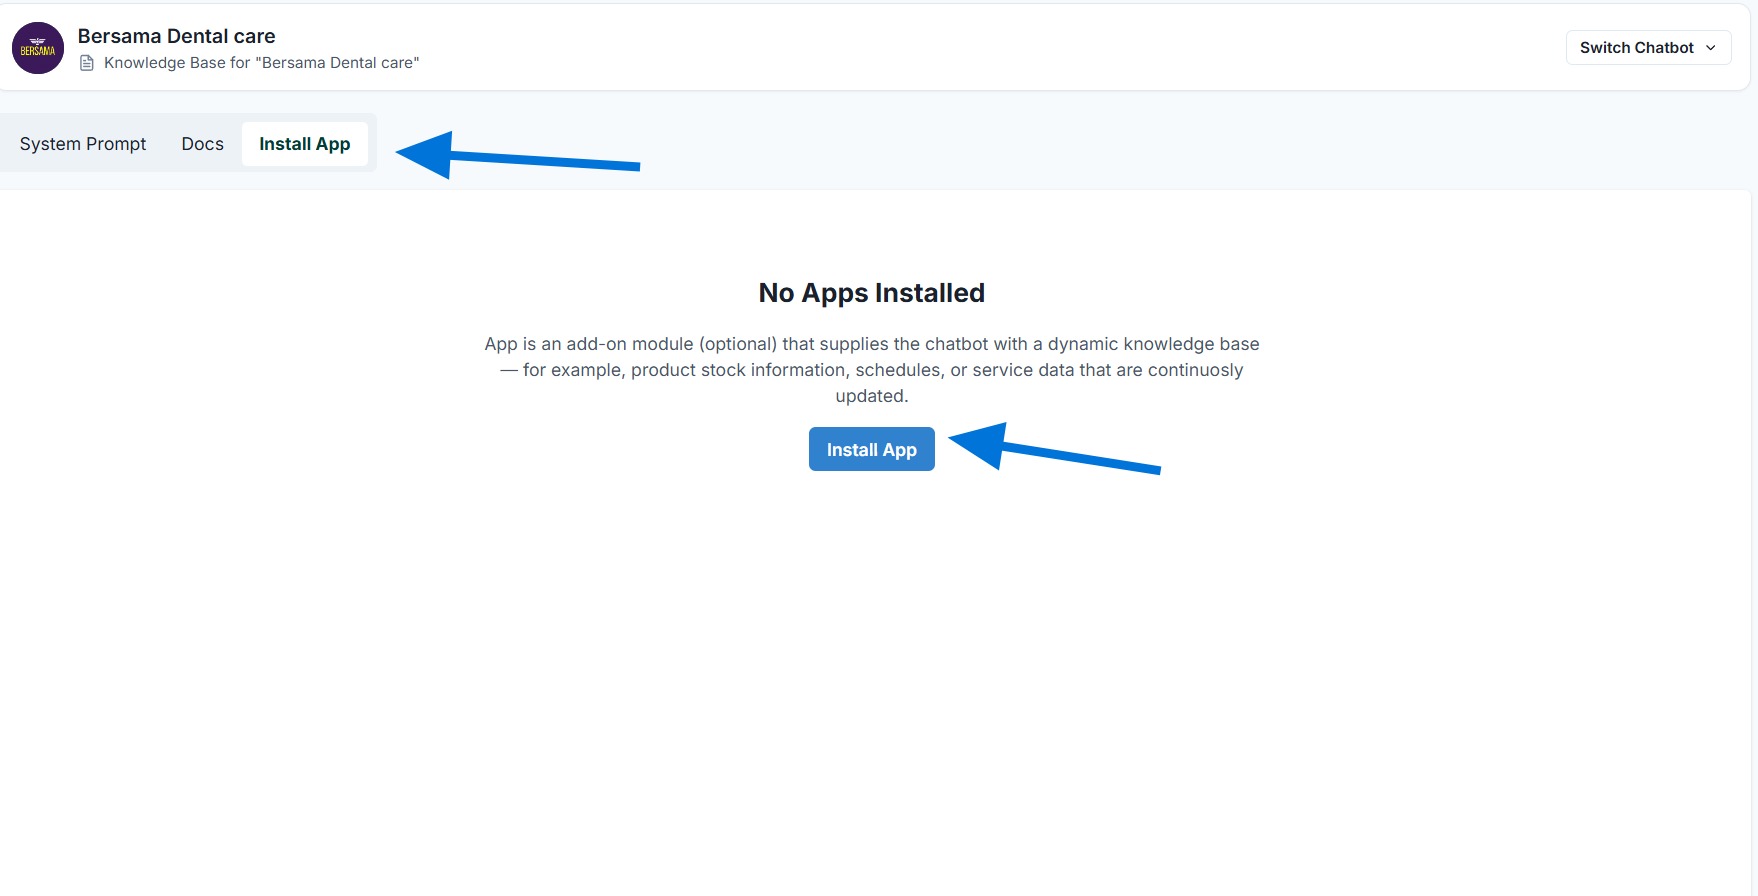Select the Install App tab
The height and width of the screenshot is (896, 1758).
click(x=304, y=144)
